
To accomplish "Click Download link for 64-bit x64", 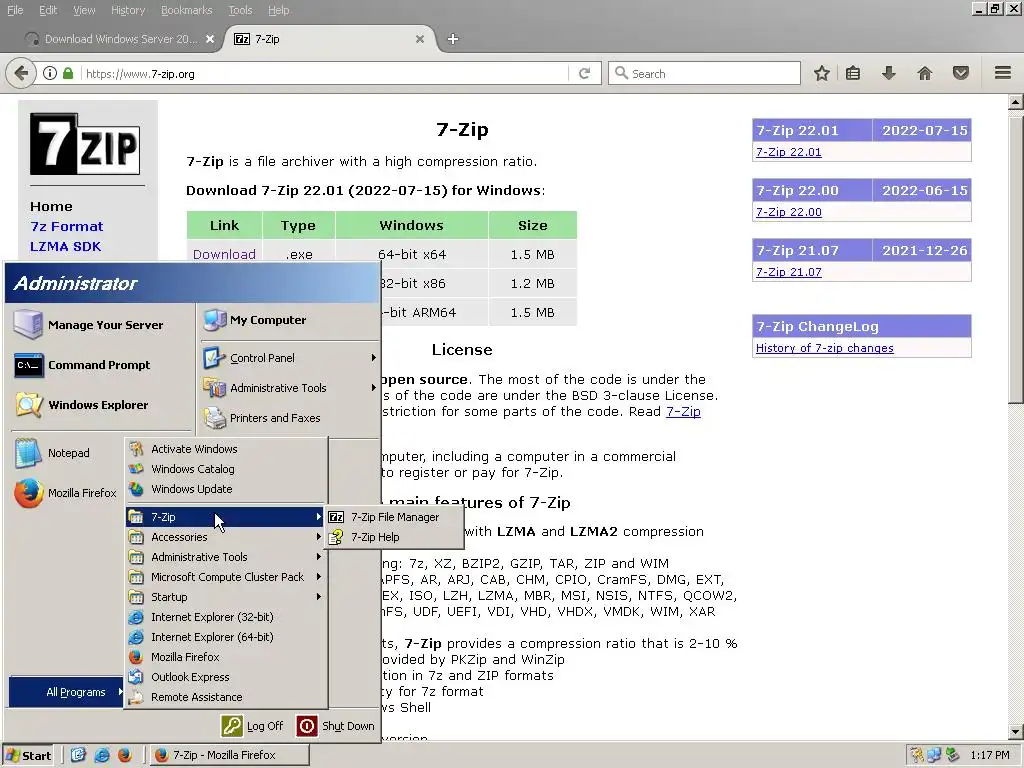I will (x=224, y=255).
